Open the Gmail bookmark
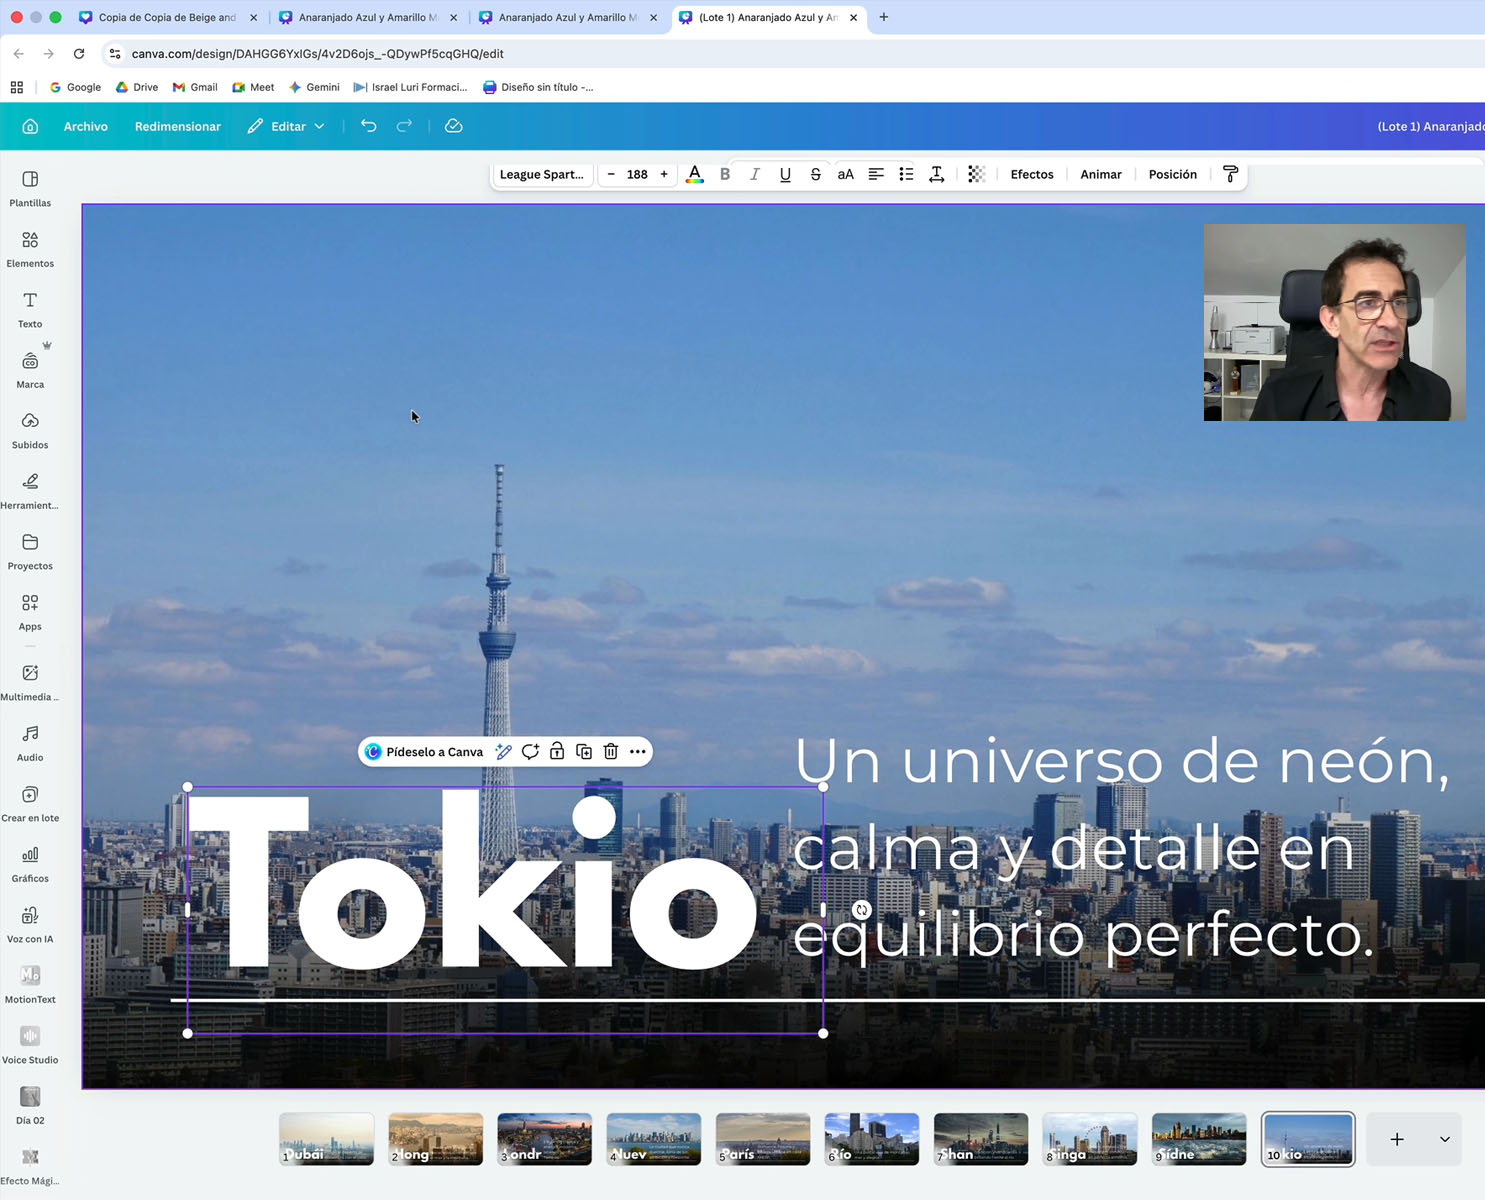 195,87
